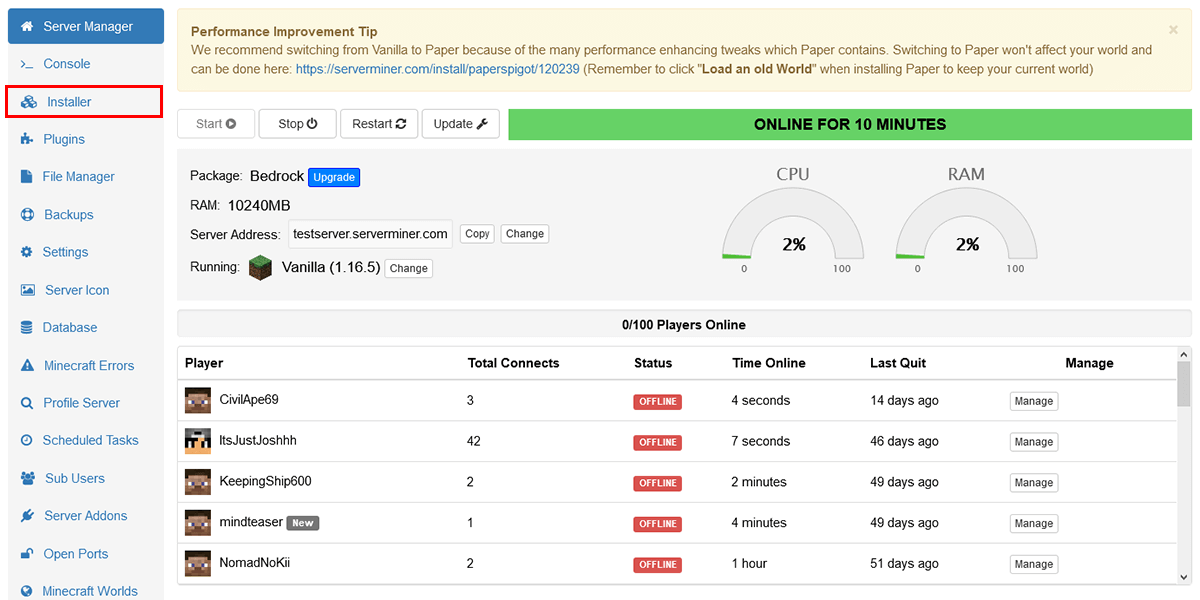Click the CPU usage gauge
Screen dimensions: 1200x600
[x=793, y=224]
